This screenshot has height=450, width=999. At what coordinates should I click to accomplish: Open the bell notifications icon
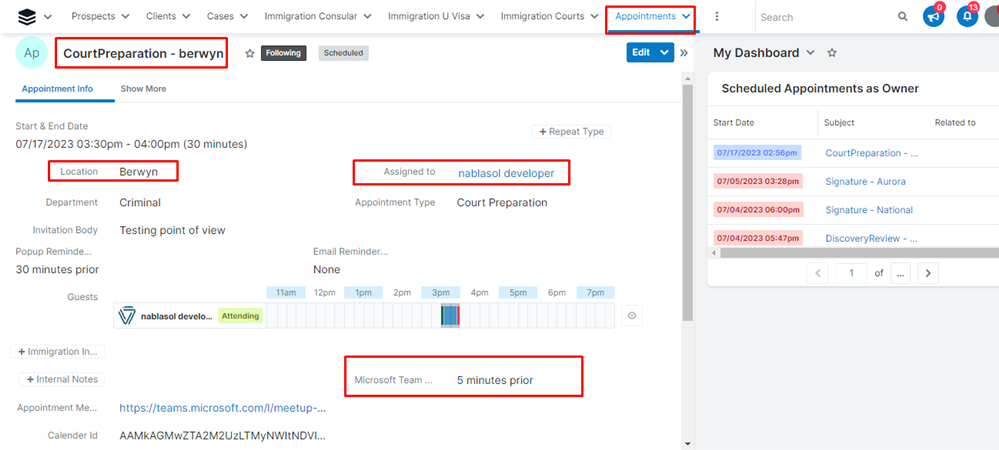point(967,17)
